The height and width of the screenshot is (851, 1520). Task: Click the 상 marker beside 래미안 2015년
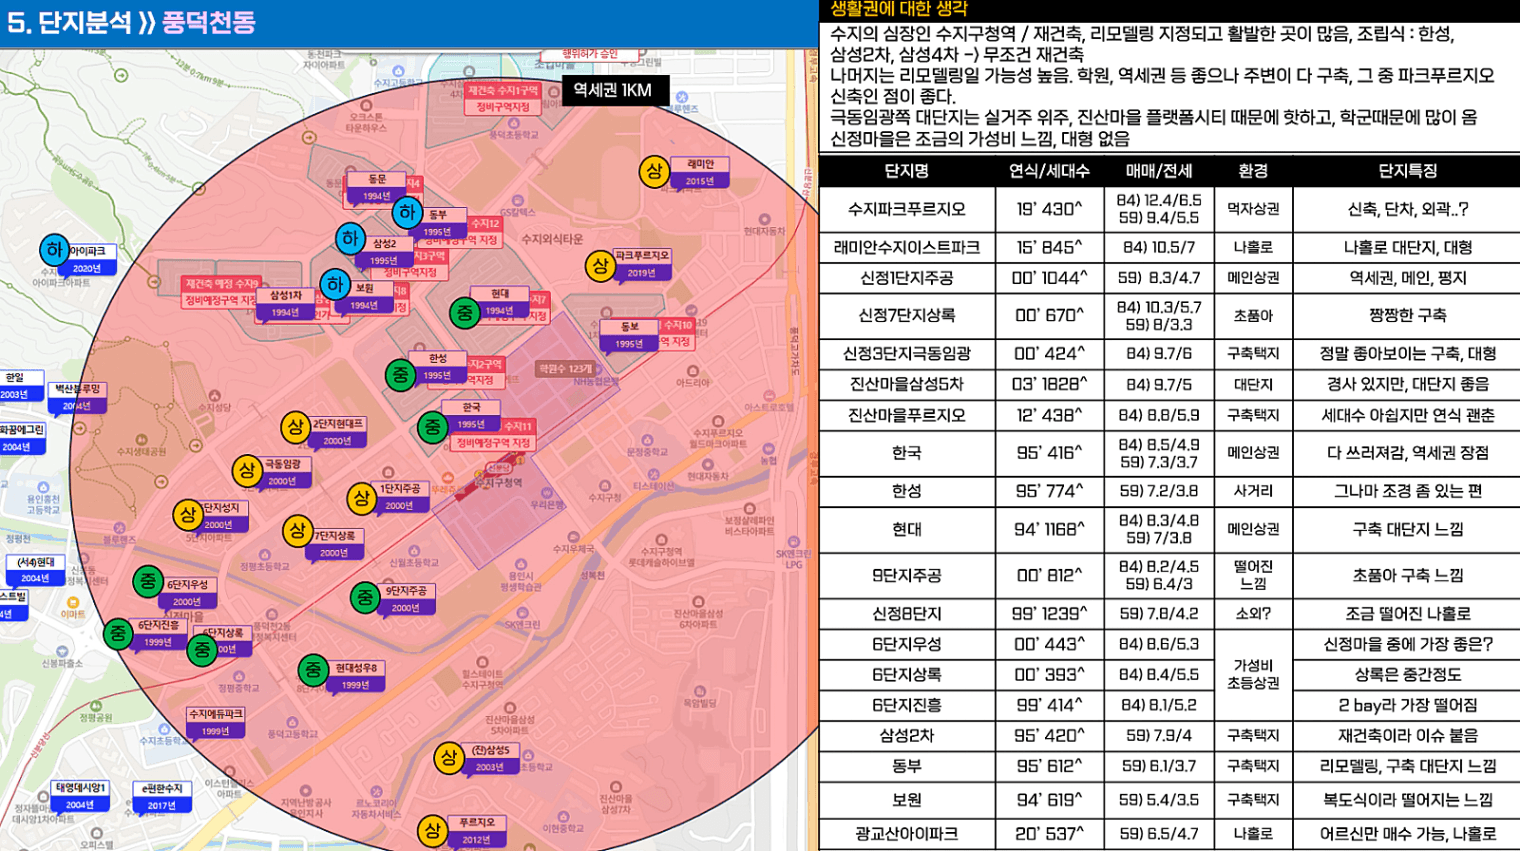coord(654,171)
